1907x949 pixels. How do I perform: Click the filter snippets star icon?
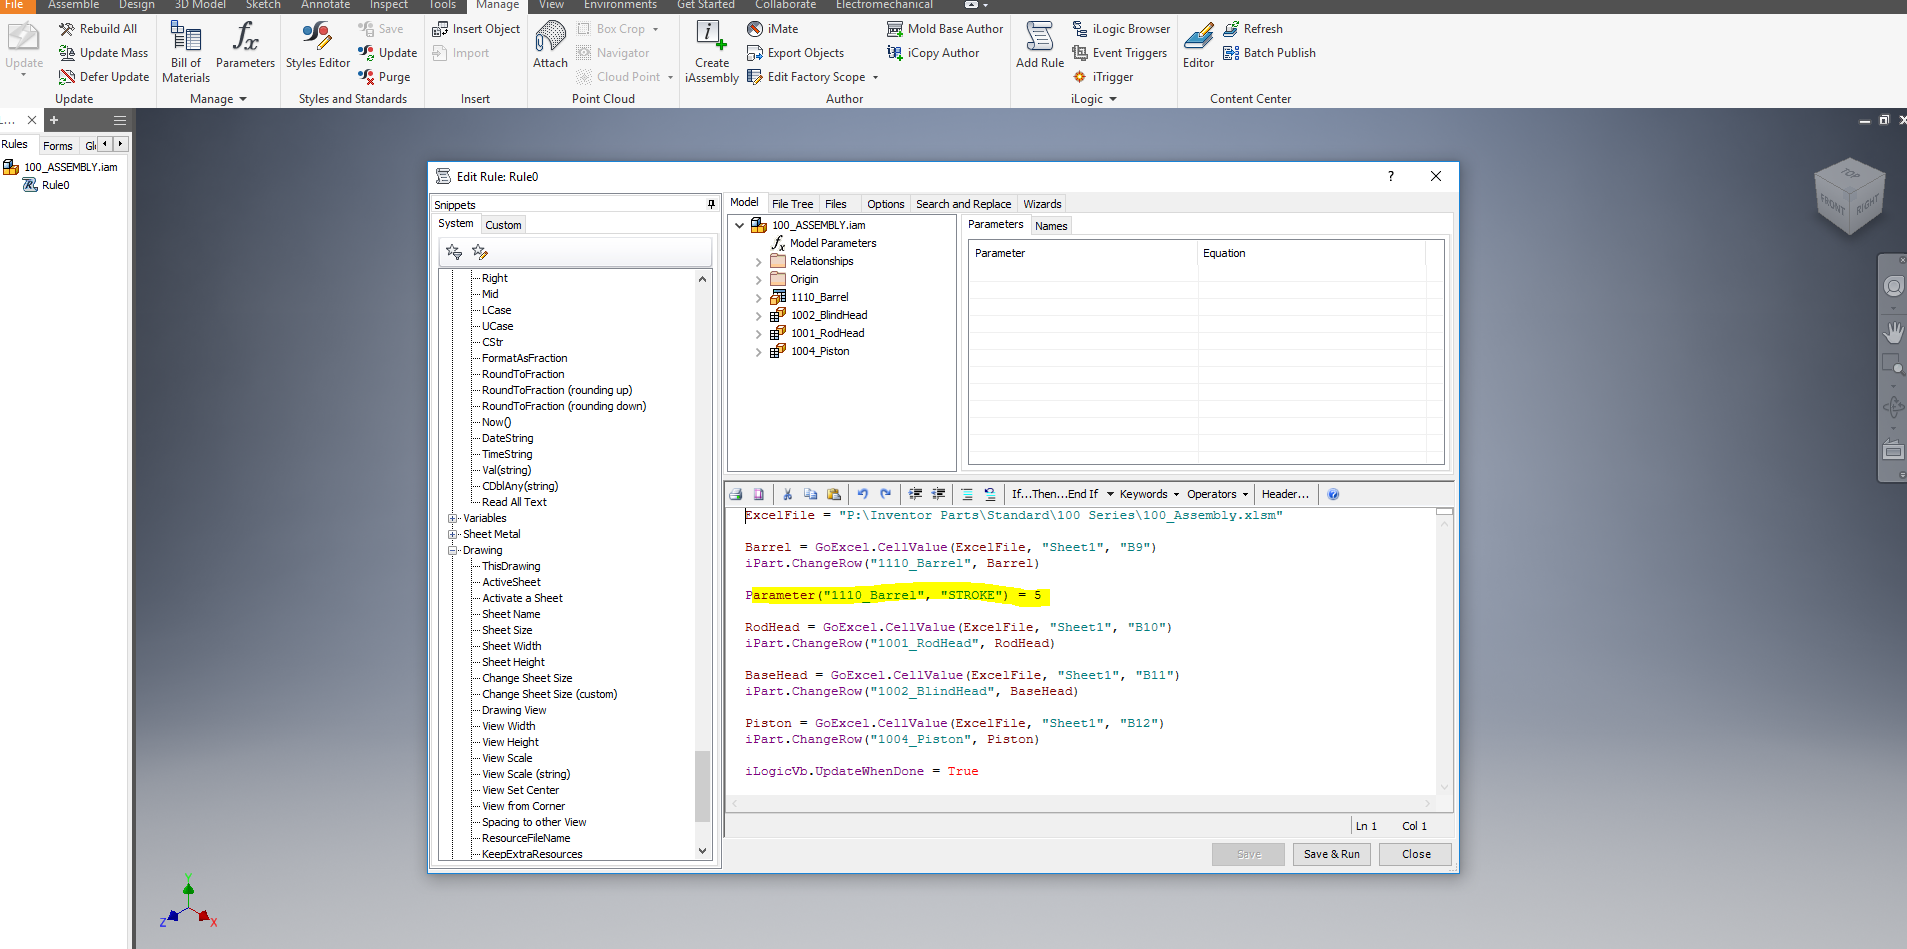[454, 252]
